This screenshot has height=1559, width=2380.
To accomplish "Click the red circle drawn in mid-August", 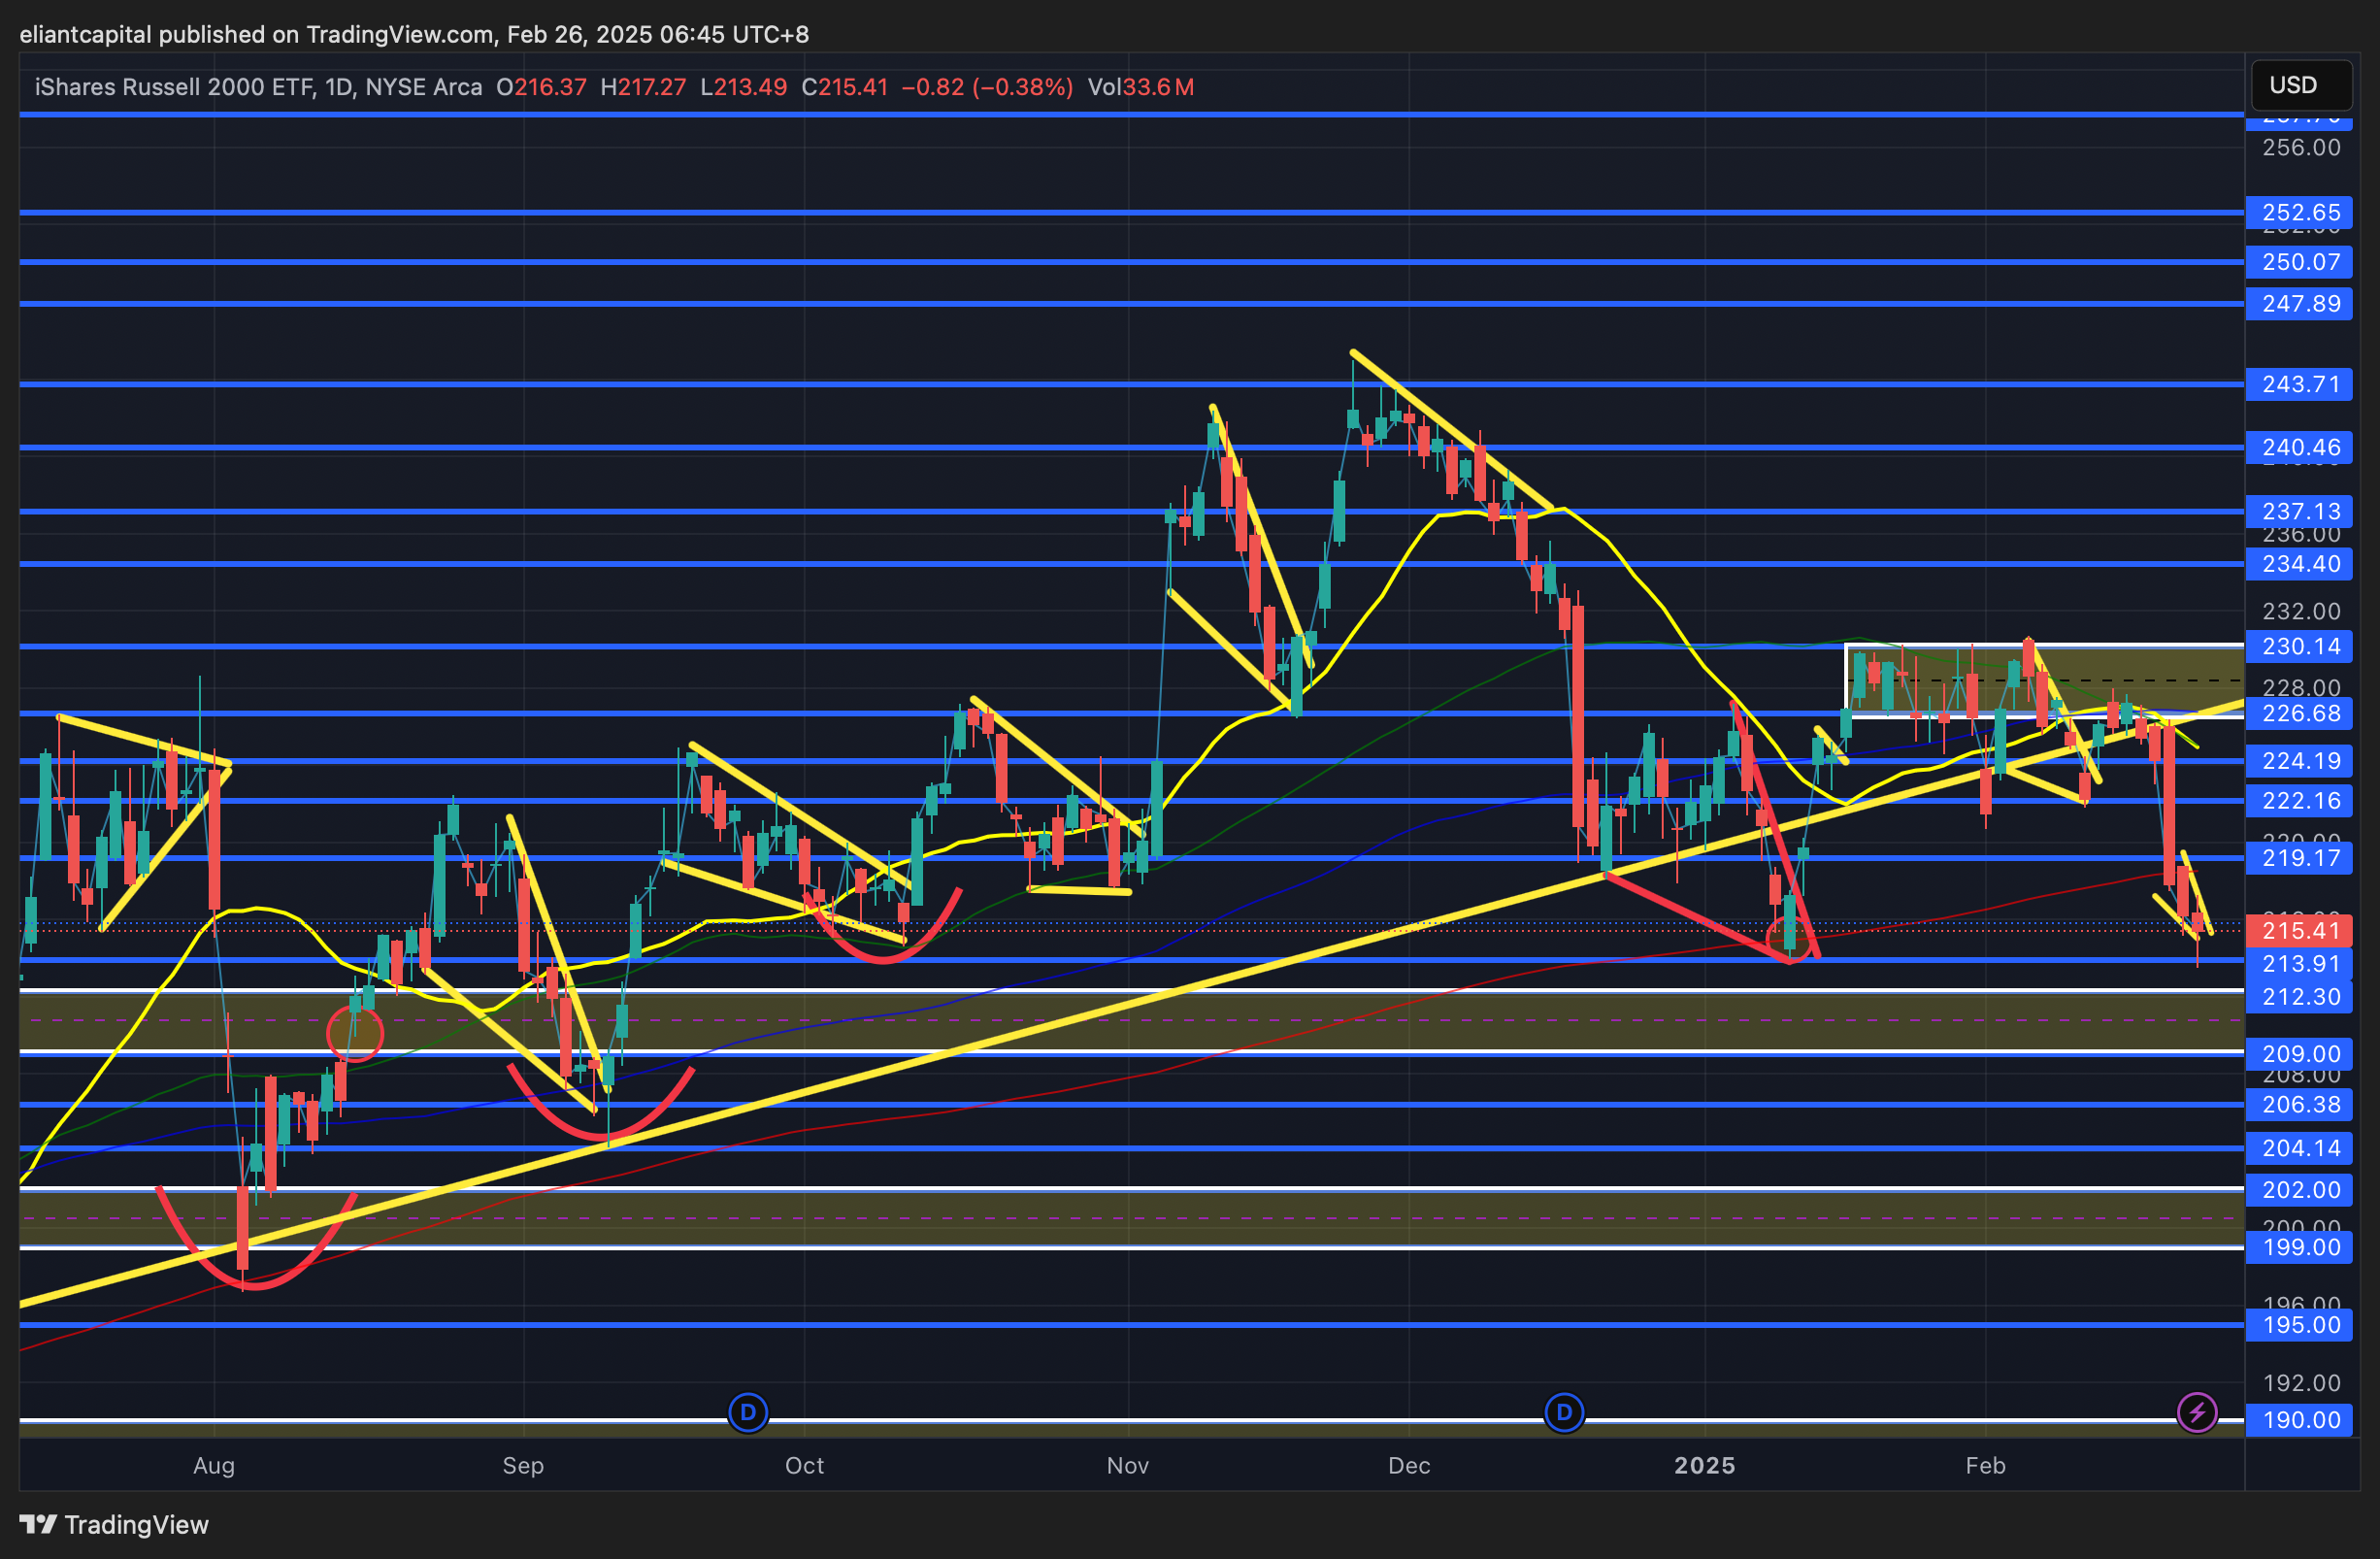I will (355, 1033).
